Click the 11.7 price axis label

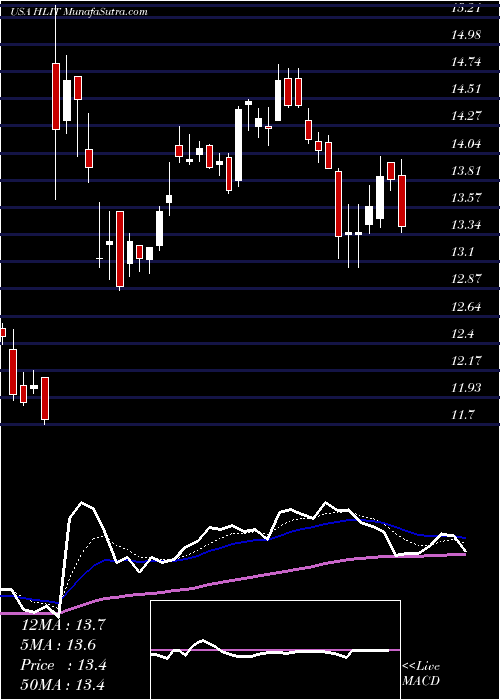[x=462, y=415]
